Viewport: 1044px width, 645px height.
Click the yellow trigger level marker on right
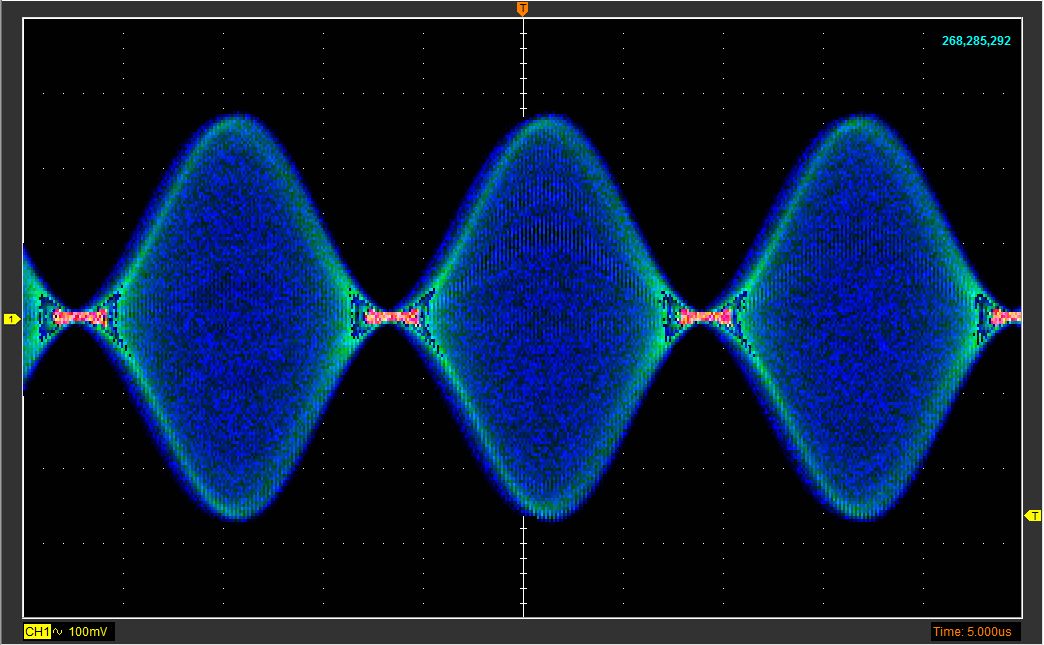[1033, 515]
